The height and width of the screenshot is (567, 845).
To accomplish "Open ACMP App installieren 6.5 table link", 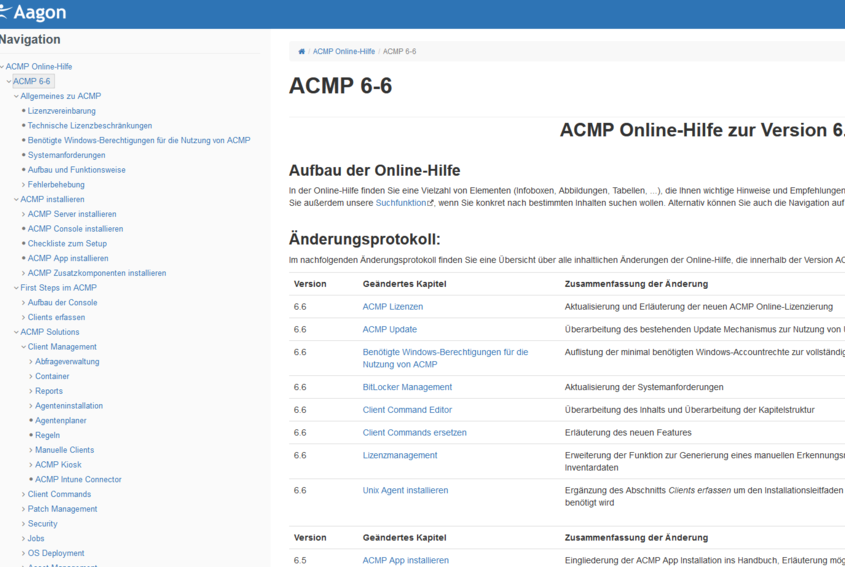I will 406,561.
